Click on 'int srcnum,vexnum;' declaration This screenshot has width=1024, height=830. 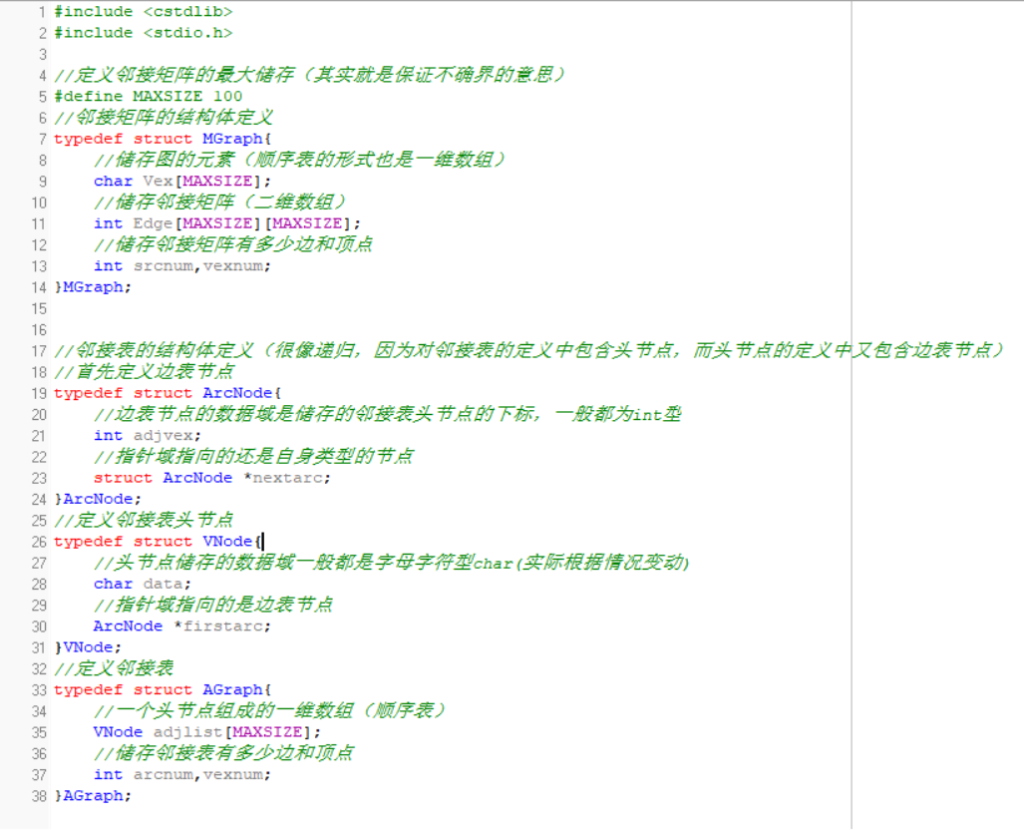click(x=182, y=266)
